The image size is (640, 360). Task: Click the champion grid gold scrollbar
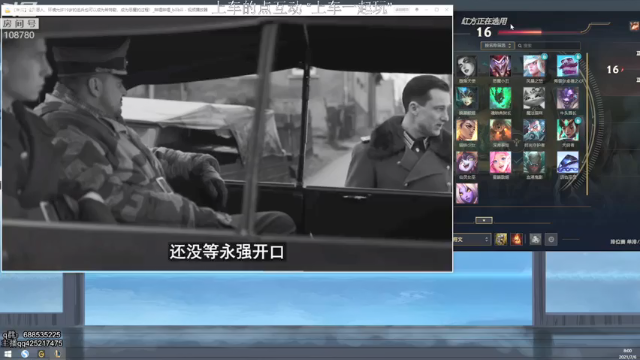click(x=587, y=124)
